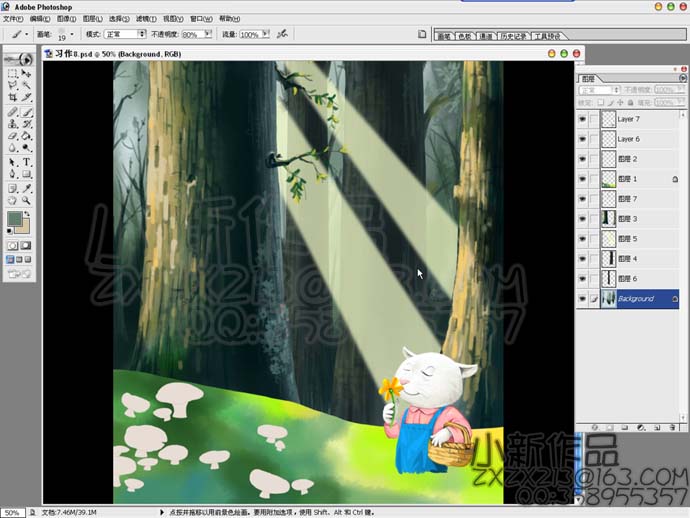The width and height of the screenshot is (690, 518).
Task: Expand the opacity 80% slider arrow
Action: (208, 33)
